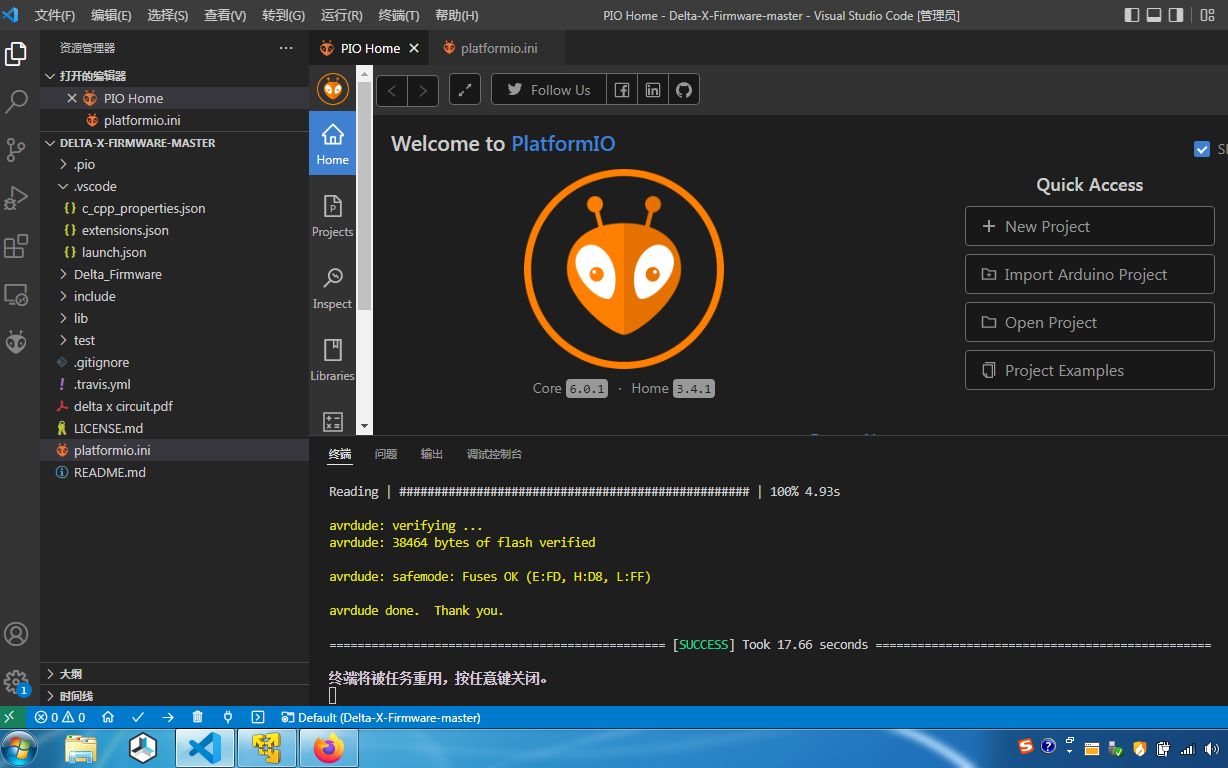Click the PlatformIO Upload arrow in status bar
This screenshot has width=1228, height=768.
pos(168,717)
